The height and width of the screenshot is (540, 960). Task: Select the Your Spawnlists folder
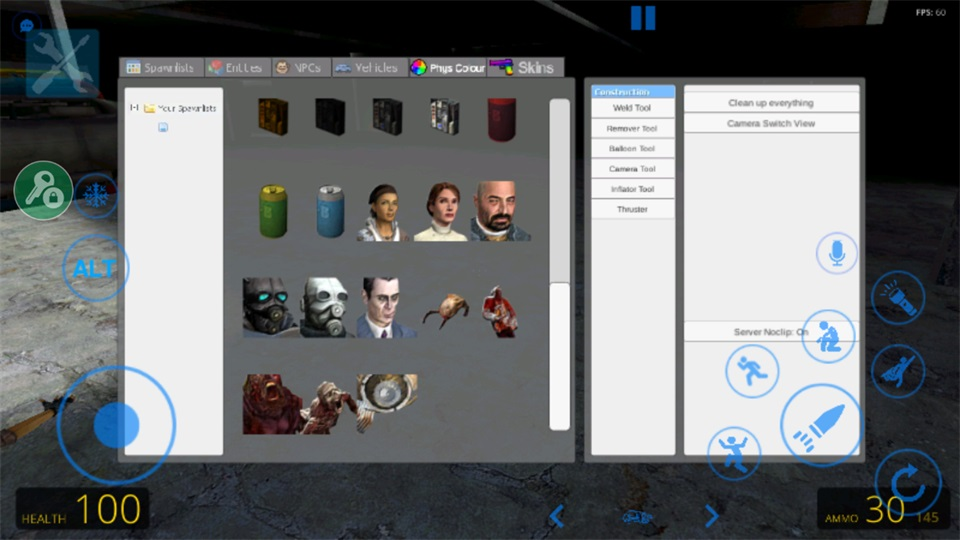(180, 108)
